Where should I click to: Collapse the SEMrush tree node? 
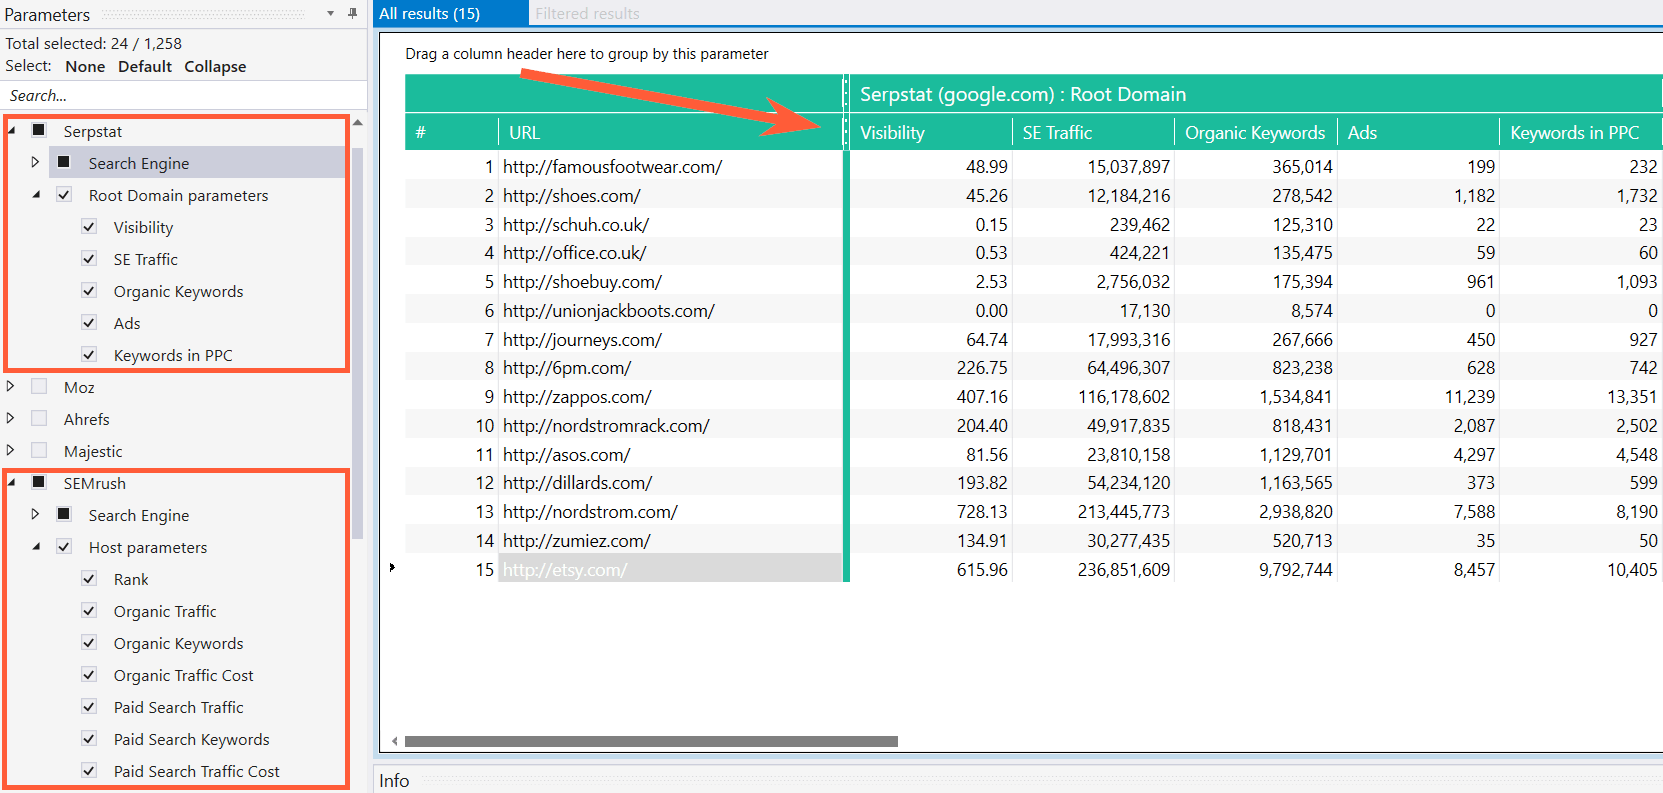coord(11,483)
